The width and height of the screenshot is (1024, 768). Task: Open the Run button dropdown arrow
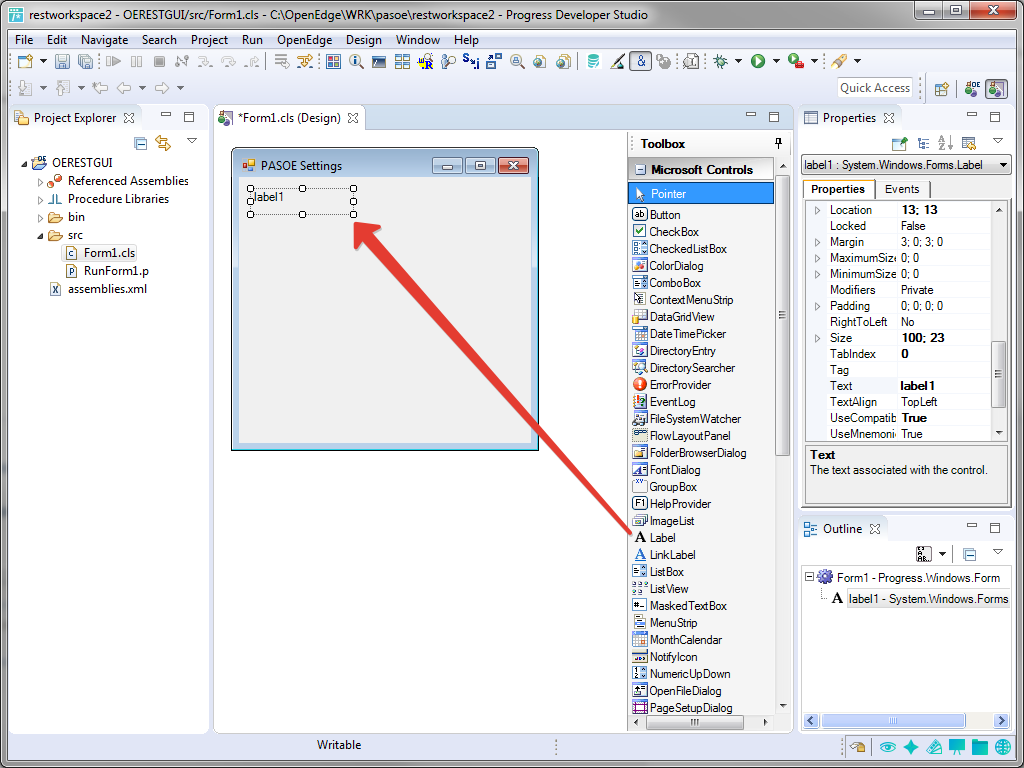[x=776, y=61]
